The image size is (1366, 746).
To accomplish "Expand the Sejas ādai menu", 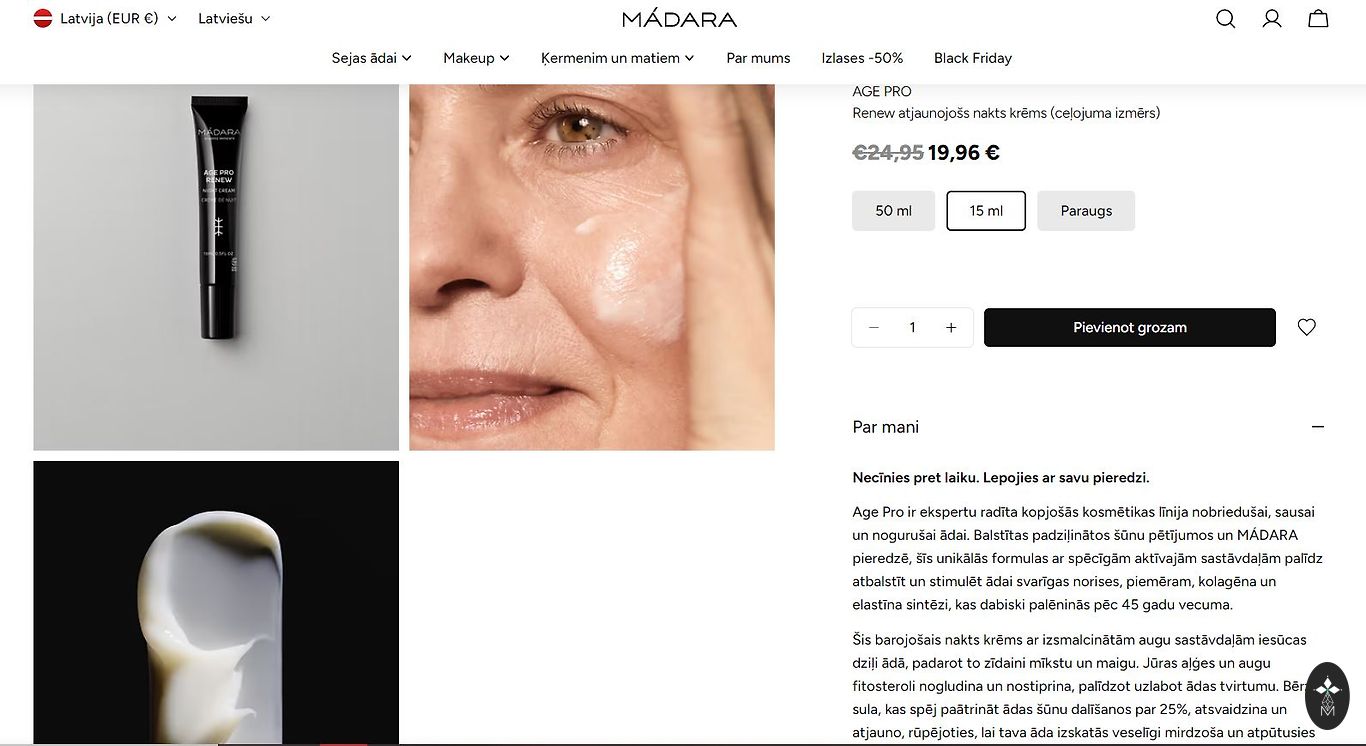I will tap(372, 58).
